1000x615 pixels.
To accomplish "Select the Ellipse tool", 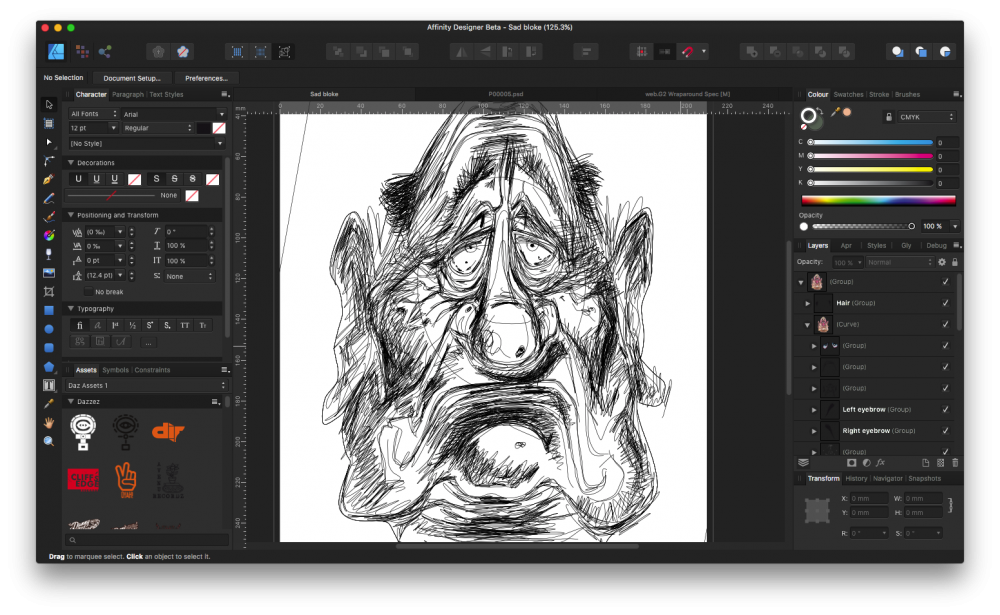I will [x=48, y=330].
